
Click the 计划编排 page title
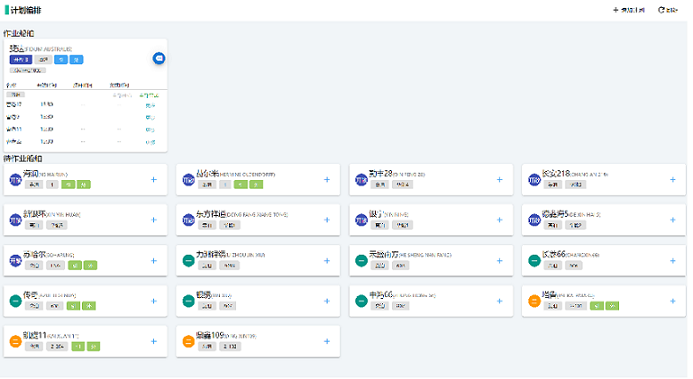click(26, 10)
